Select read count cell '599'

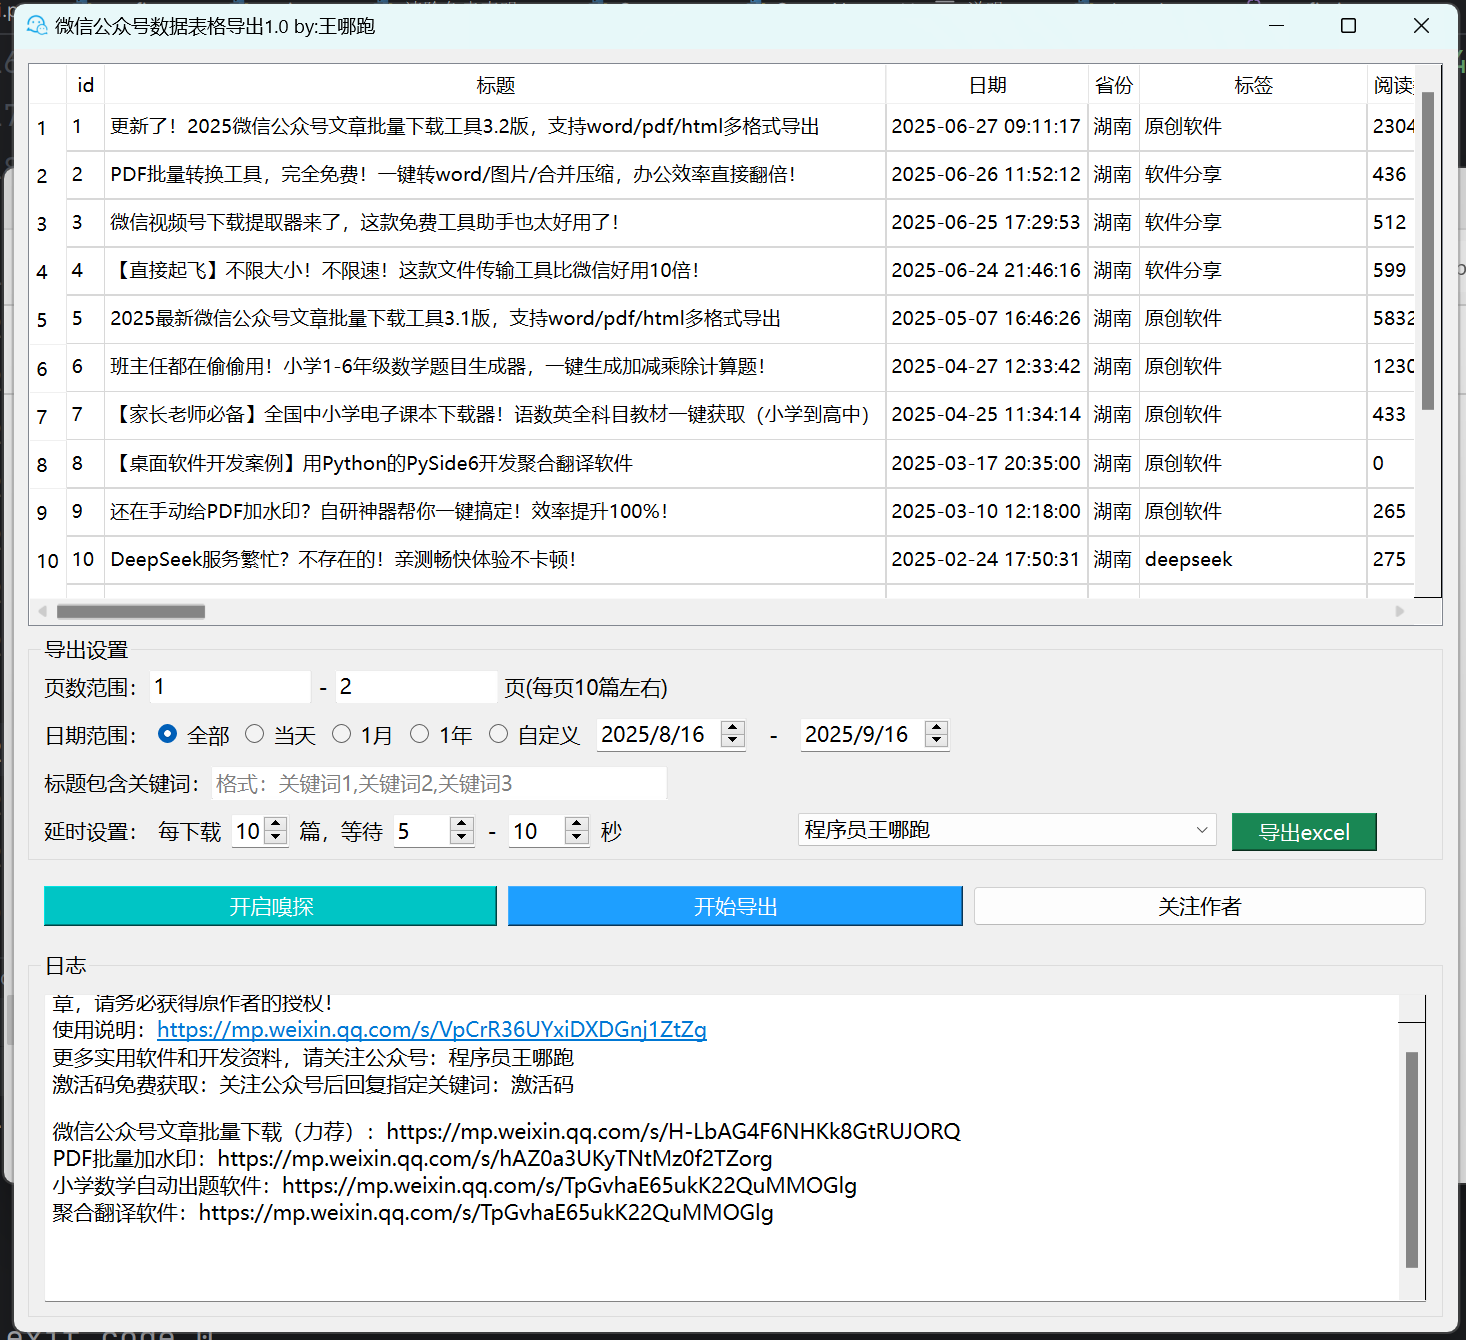[x=1391, y=271]
